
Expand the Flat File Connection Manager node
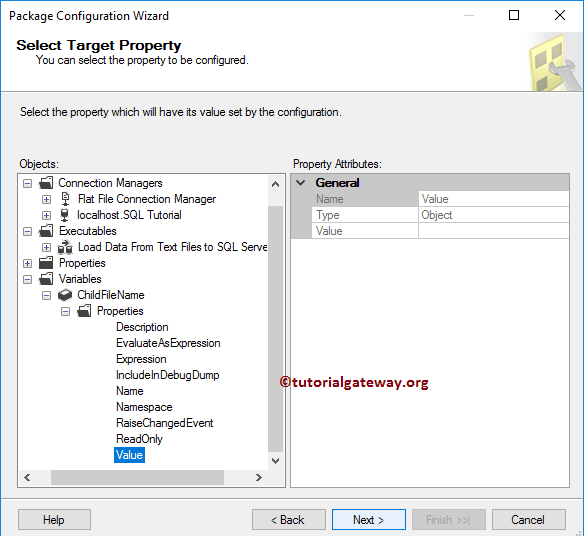click(x=46, y=200)
